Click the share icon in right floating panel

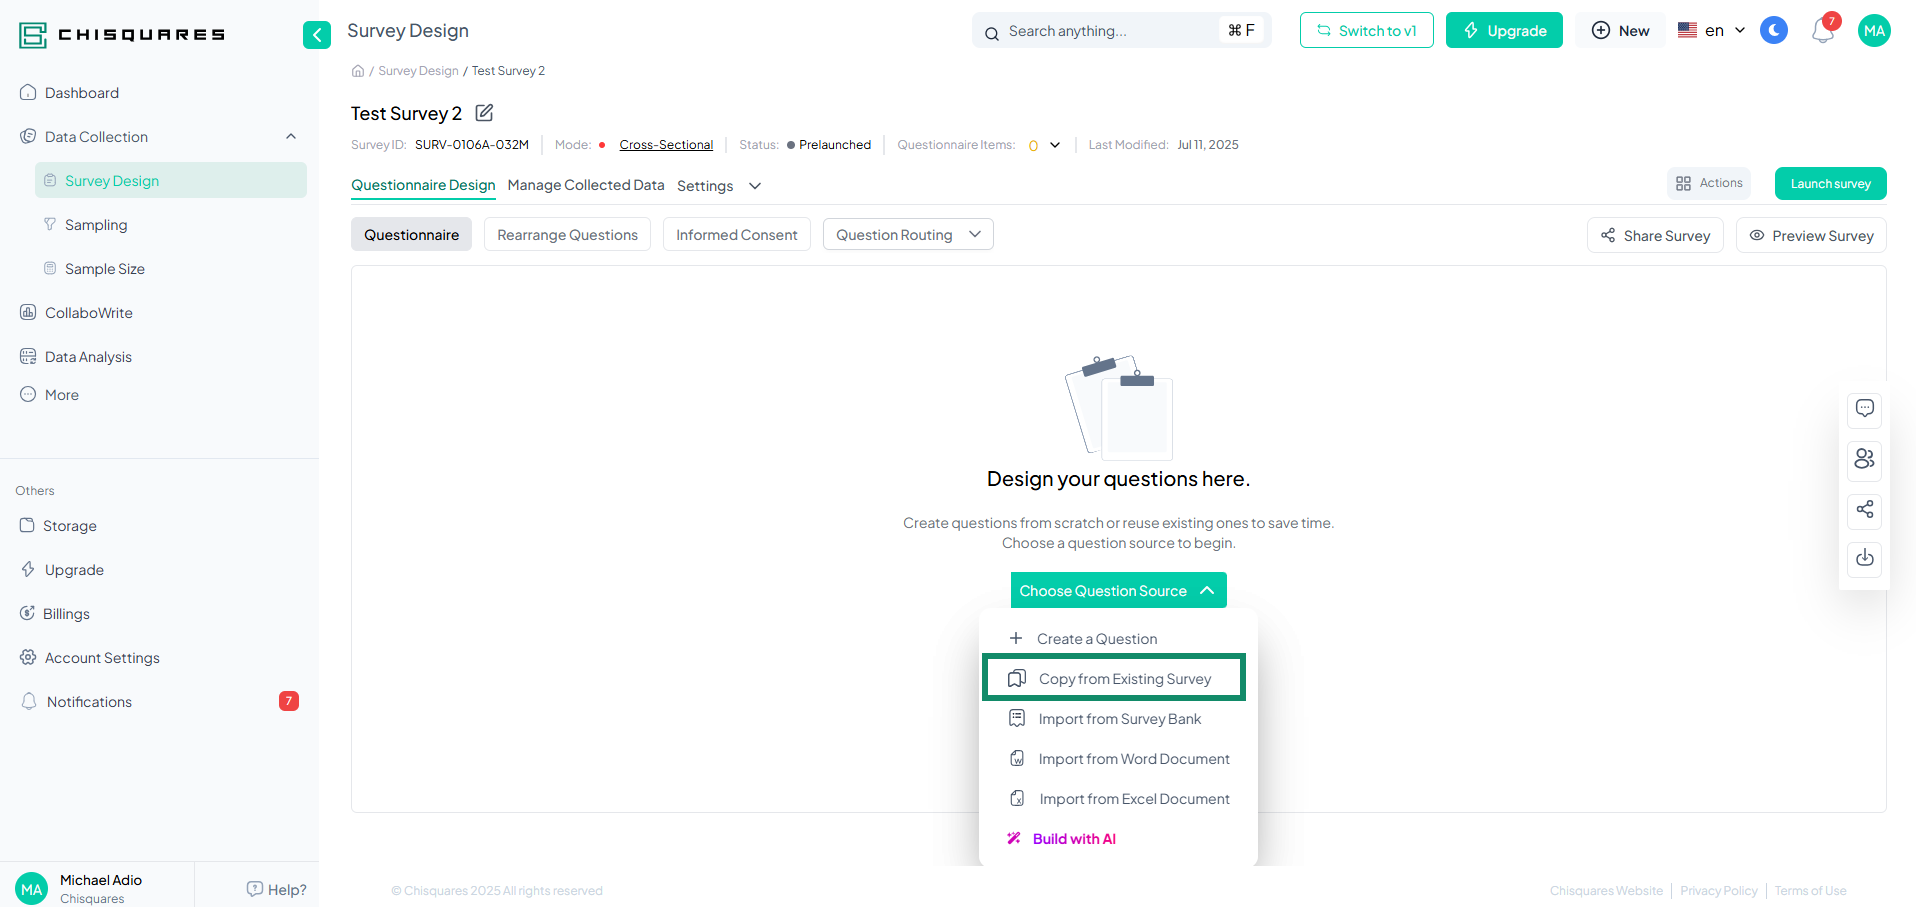[x=1864, y=510]
